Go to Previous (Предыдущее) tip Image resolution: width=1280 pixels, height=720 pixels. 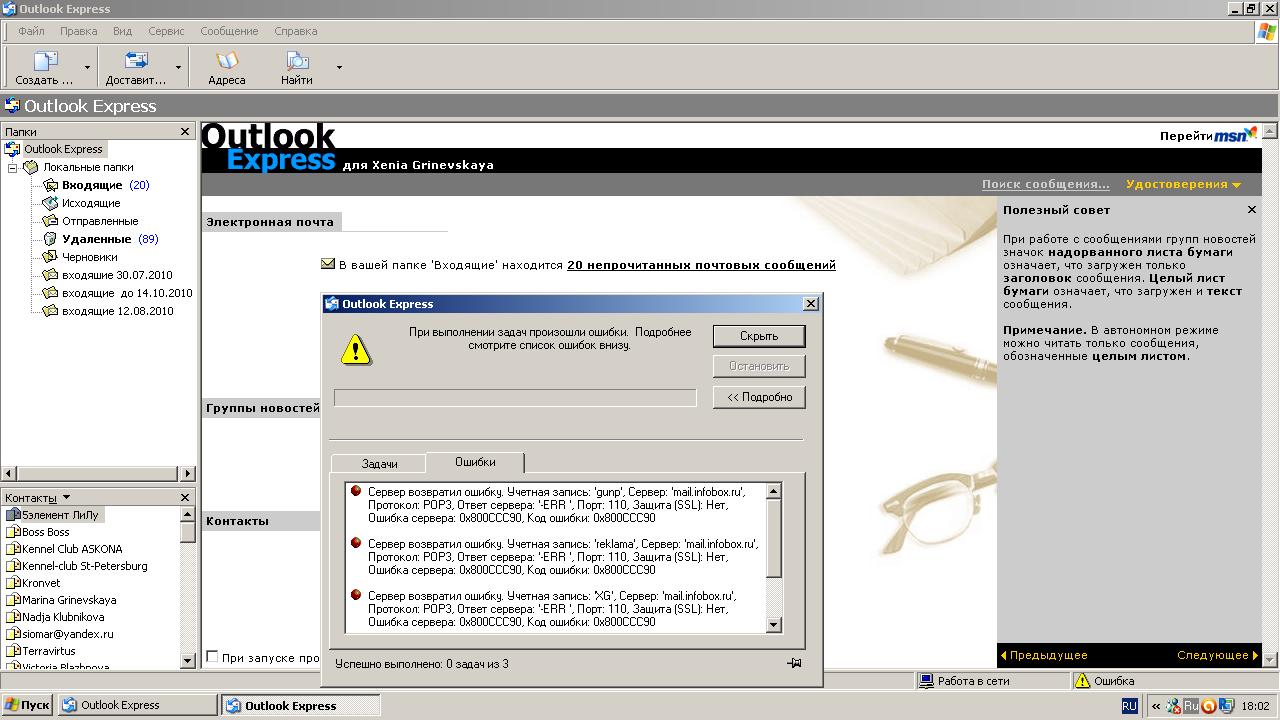[x=1043, y=655]
